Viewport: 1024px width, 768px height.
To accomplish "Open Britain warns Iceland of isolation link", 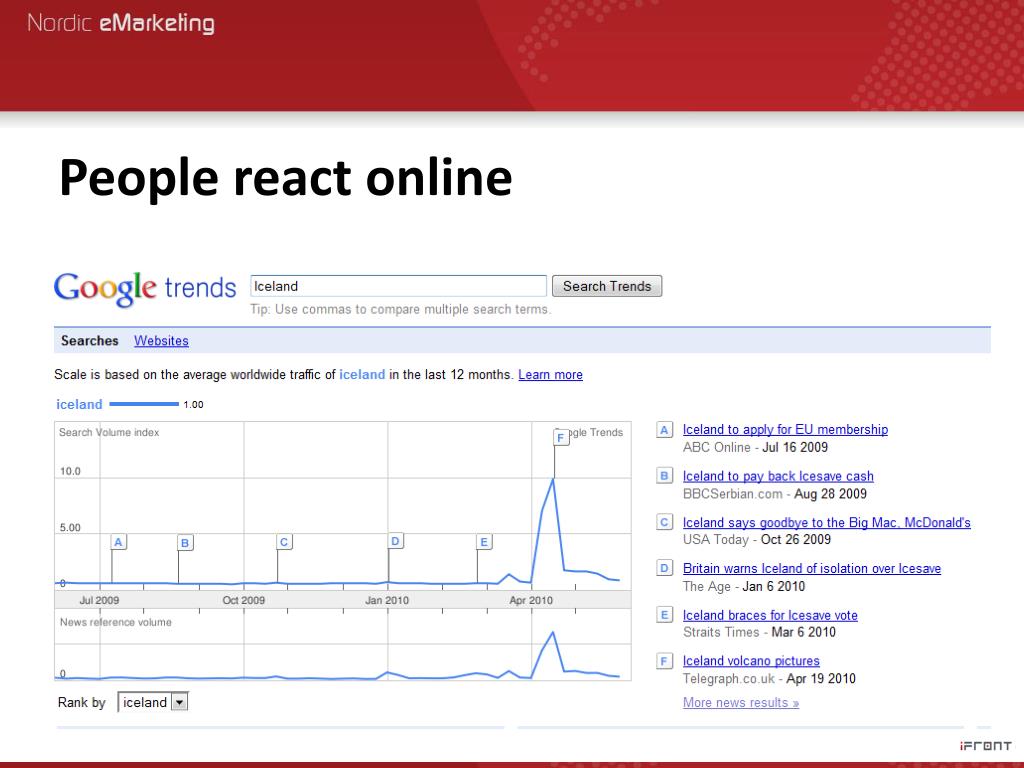I will click(x=812, y=568).
